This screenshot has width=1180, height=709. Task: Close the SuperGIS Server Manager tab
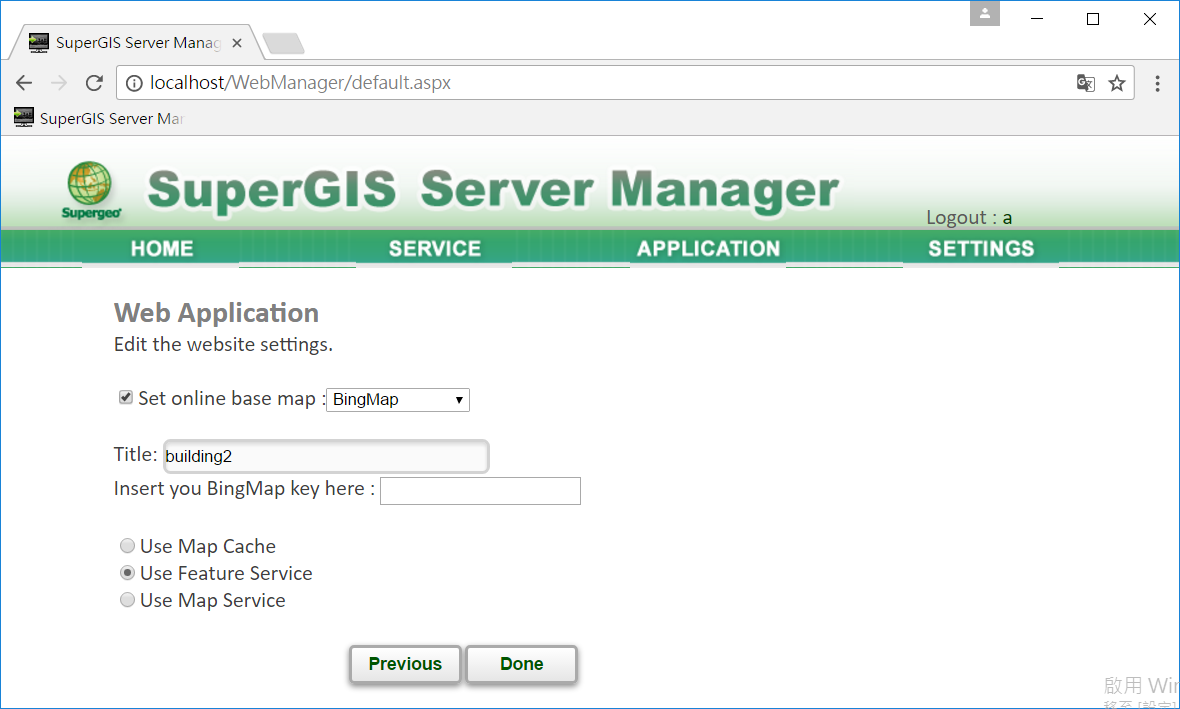point(237,43)
